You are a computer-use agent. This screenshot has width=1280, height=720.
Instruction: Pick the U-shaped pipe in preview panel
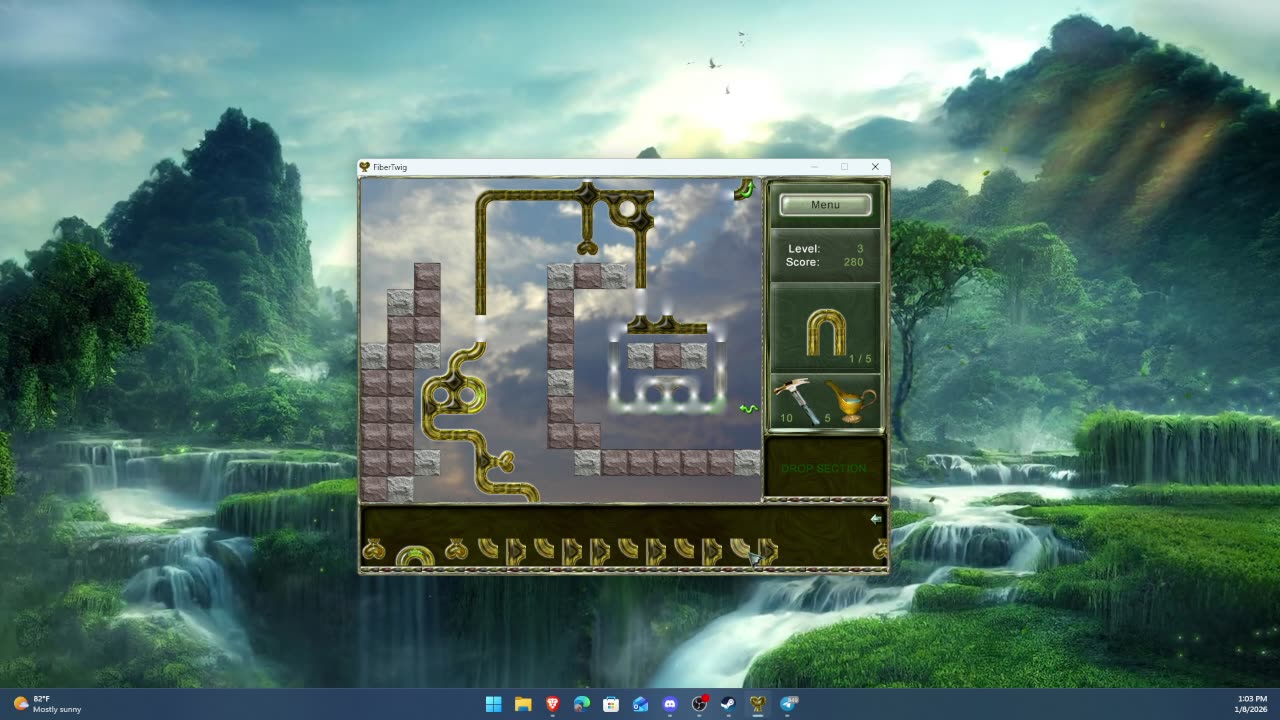click(827, 332)
